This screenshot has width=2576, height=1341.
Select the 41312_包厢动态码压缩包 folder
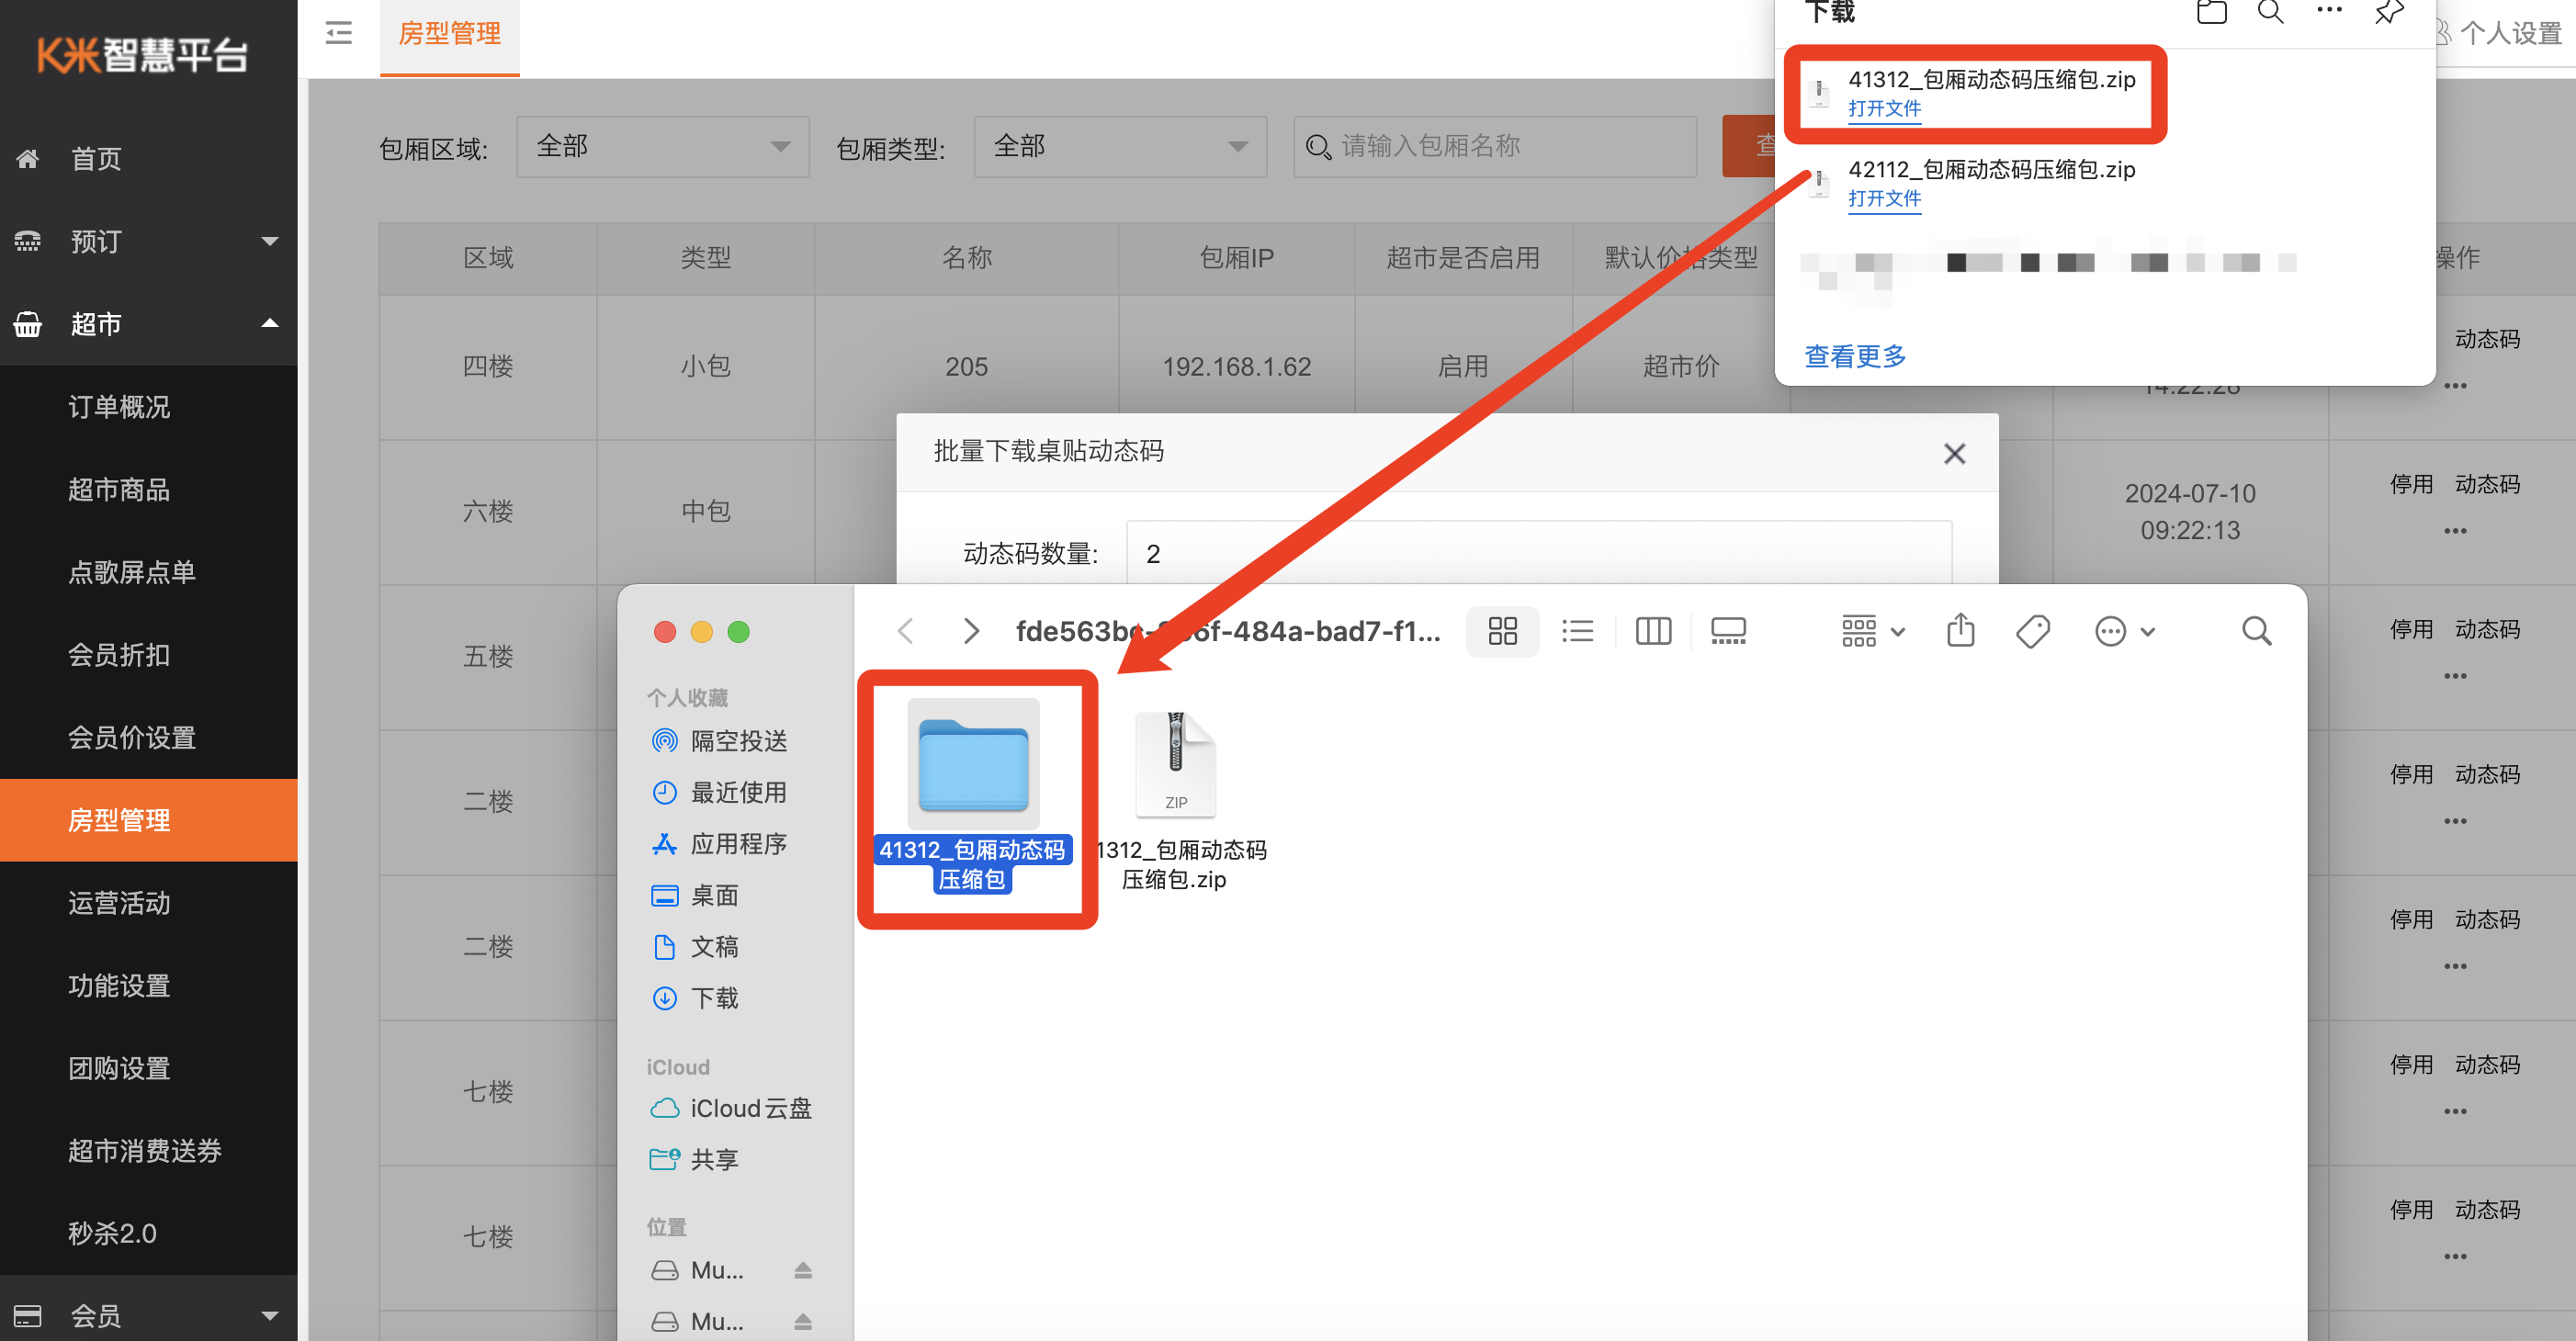point(973,796)
